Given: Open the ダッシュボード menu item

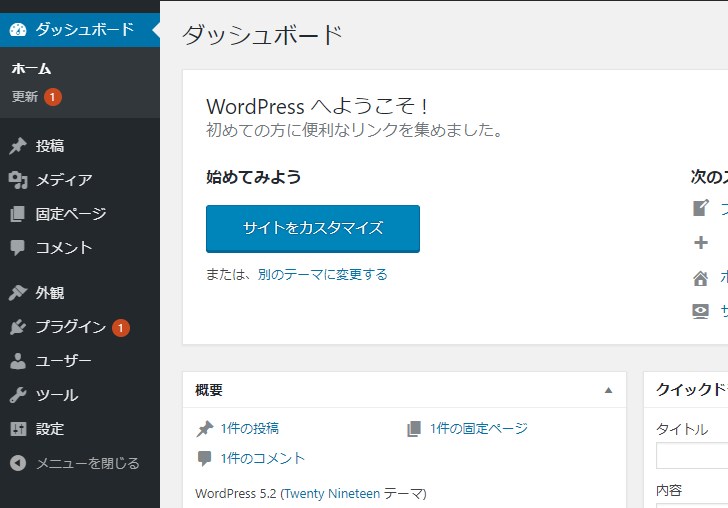Looking at the screenshot, I should coord(80,30).
